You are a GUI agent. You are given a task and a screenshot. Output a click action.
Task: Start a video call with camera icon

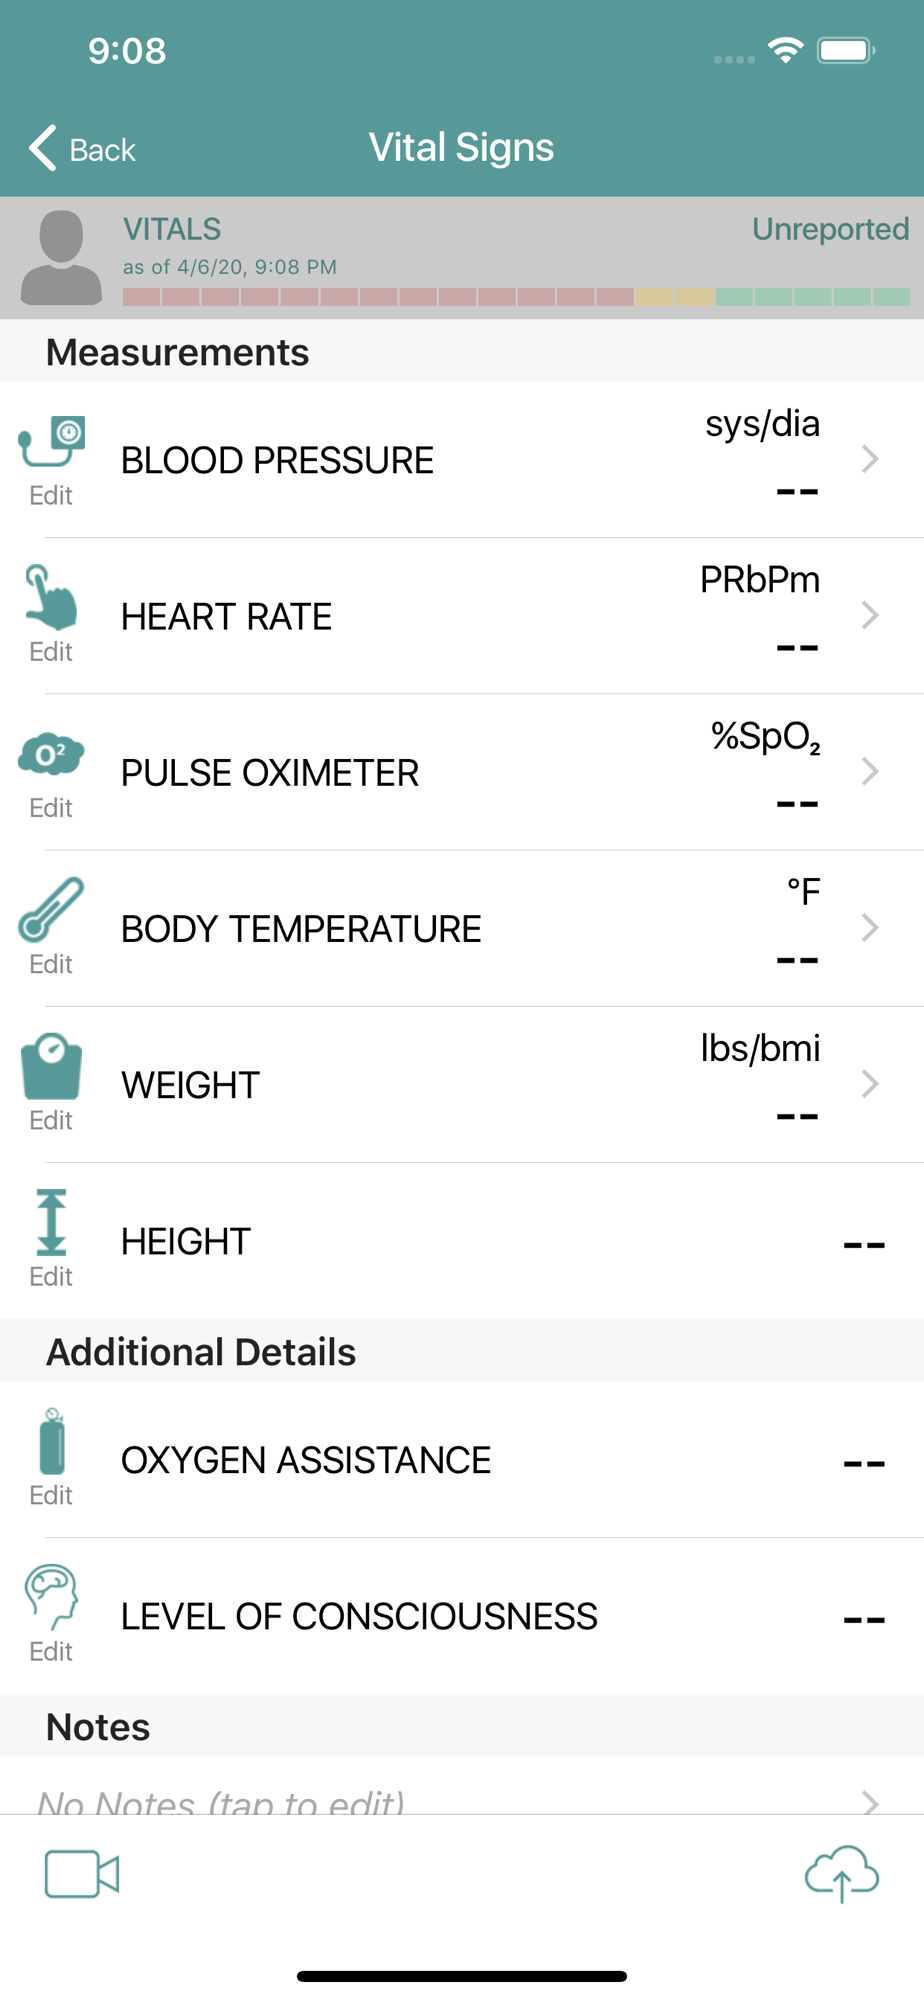coord(82,1874)
